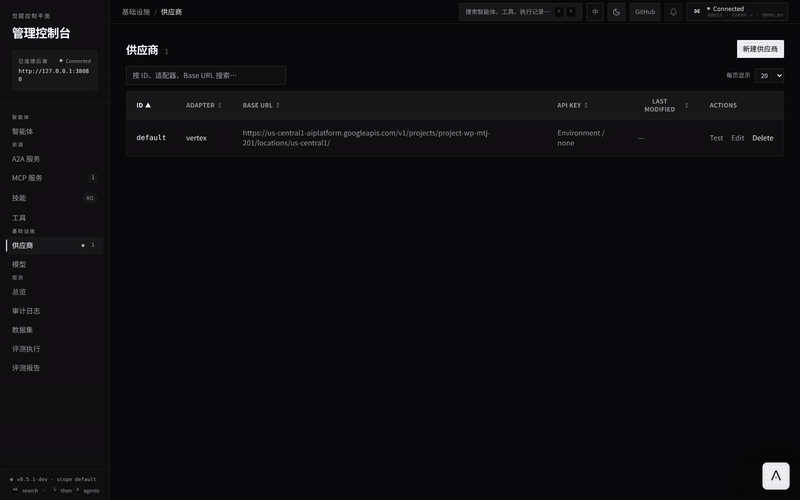The height and width of the screenshot is (500, 800).
Task: Open the 评测报告 page
Action: (x=26, y=367)
